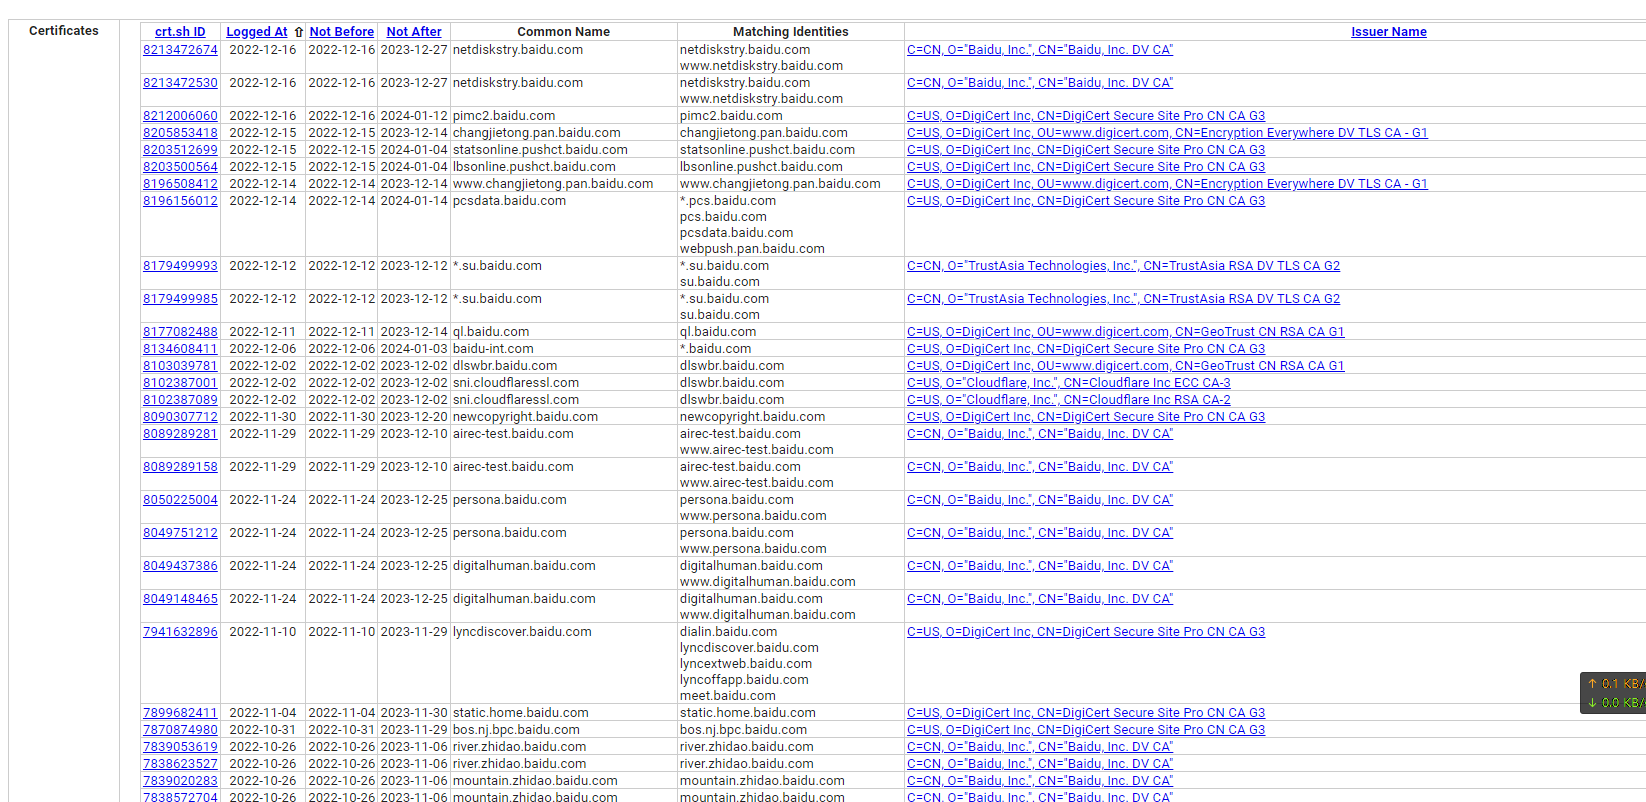This screenshot has height=802, width=1646.
Task: Open certificate ID 8177082488
Action: click(x=180, y=332)
